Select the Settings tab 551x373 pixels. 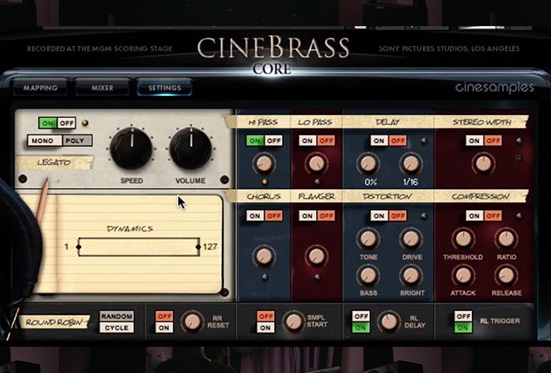pyautogui.click(x=164, y=88)
